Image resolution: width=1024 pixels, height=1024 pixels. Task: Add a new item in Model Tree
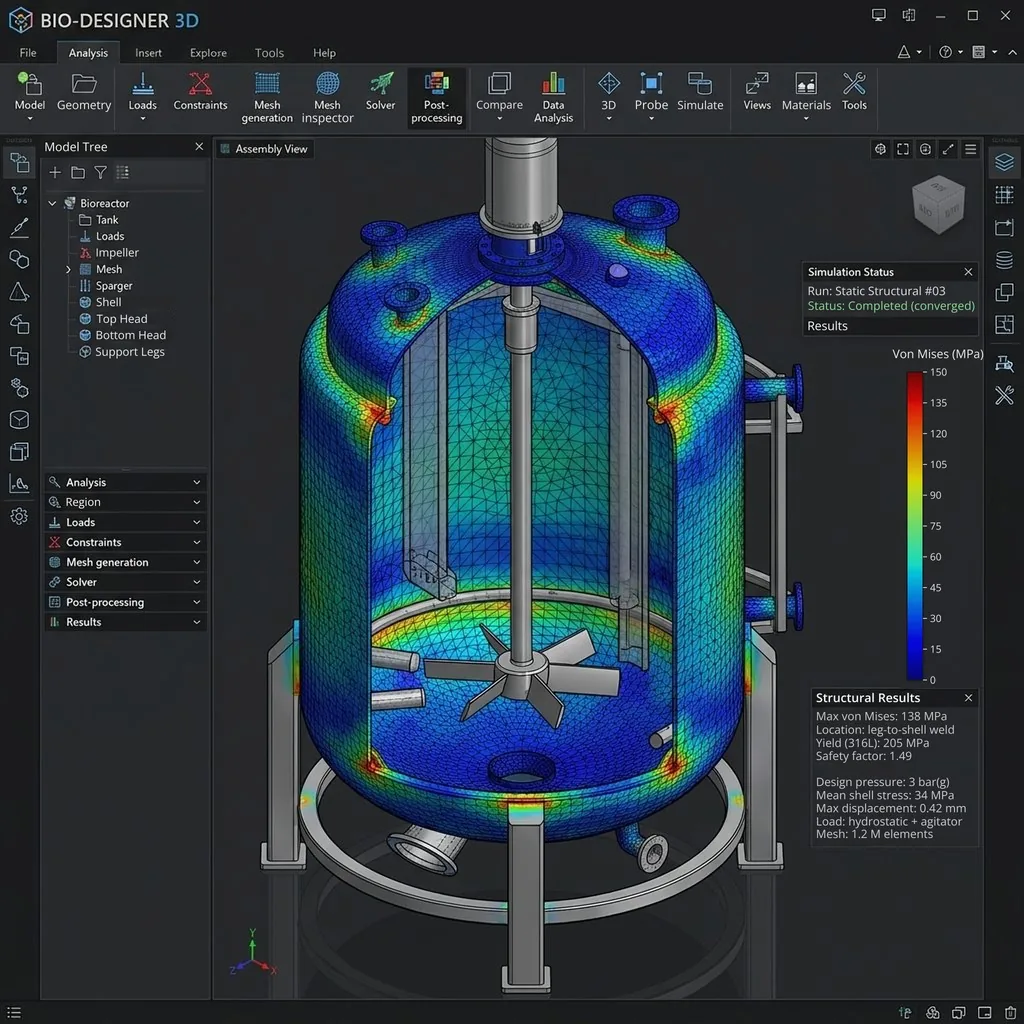pyautogui.click(x=56, y=172)
